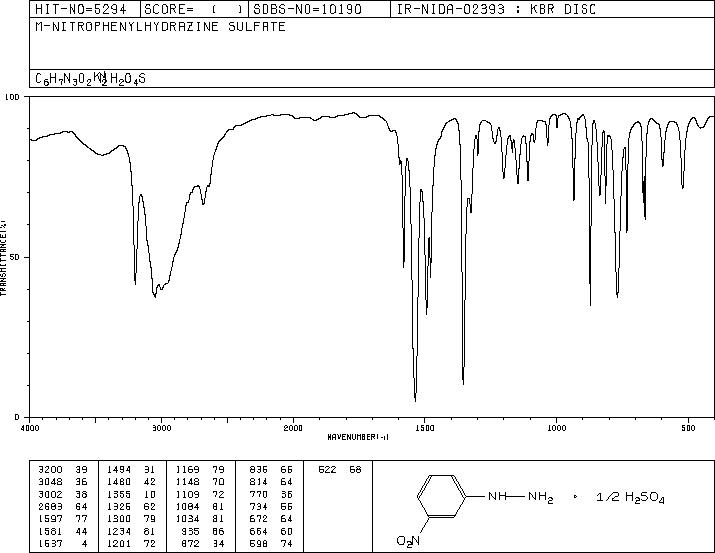Click the deepest absorption peak bottom near 1537
The width and height of the screenshot is (715, 553).
click(415, 398)
